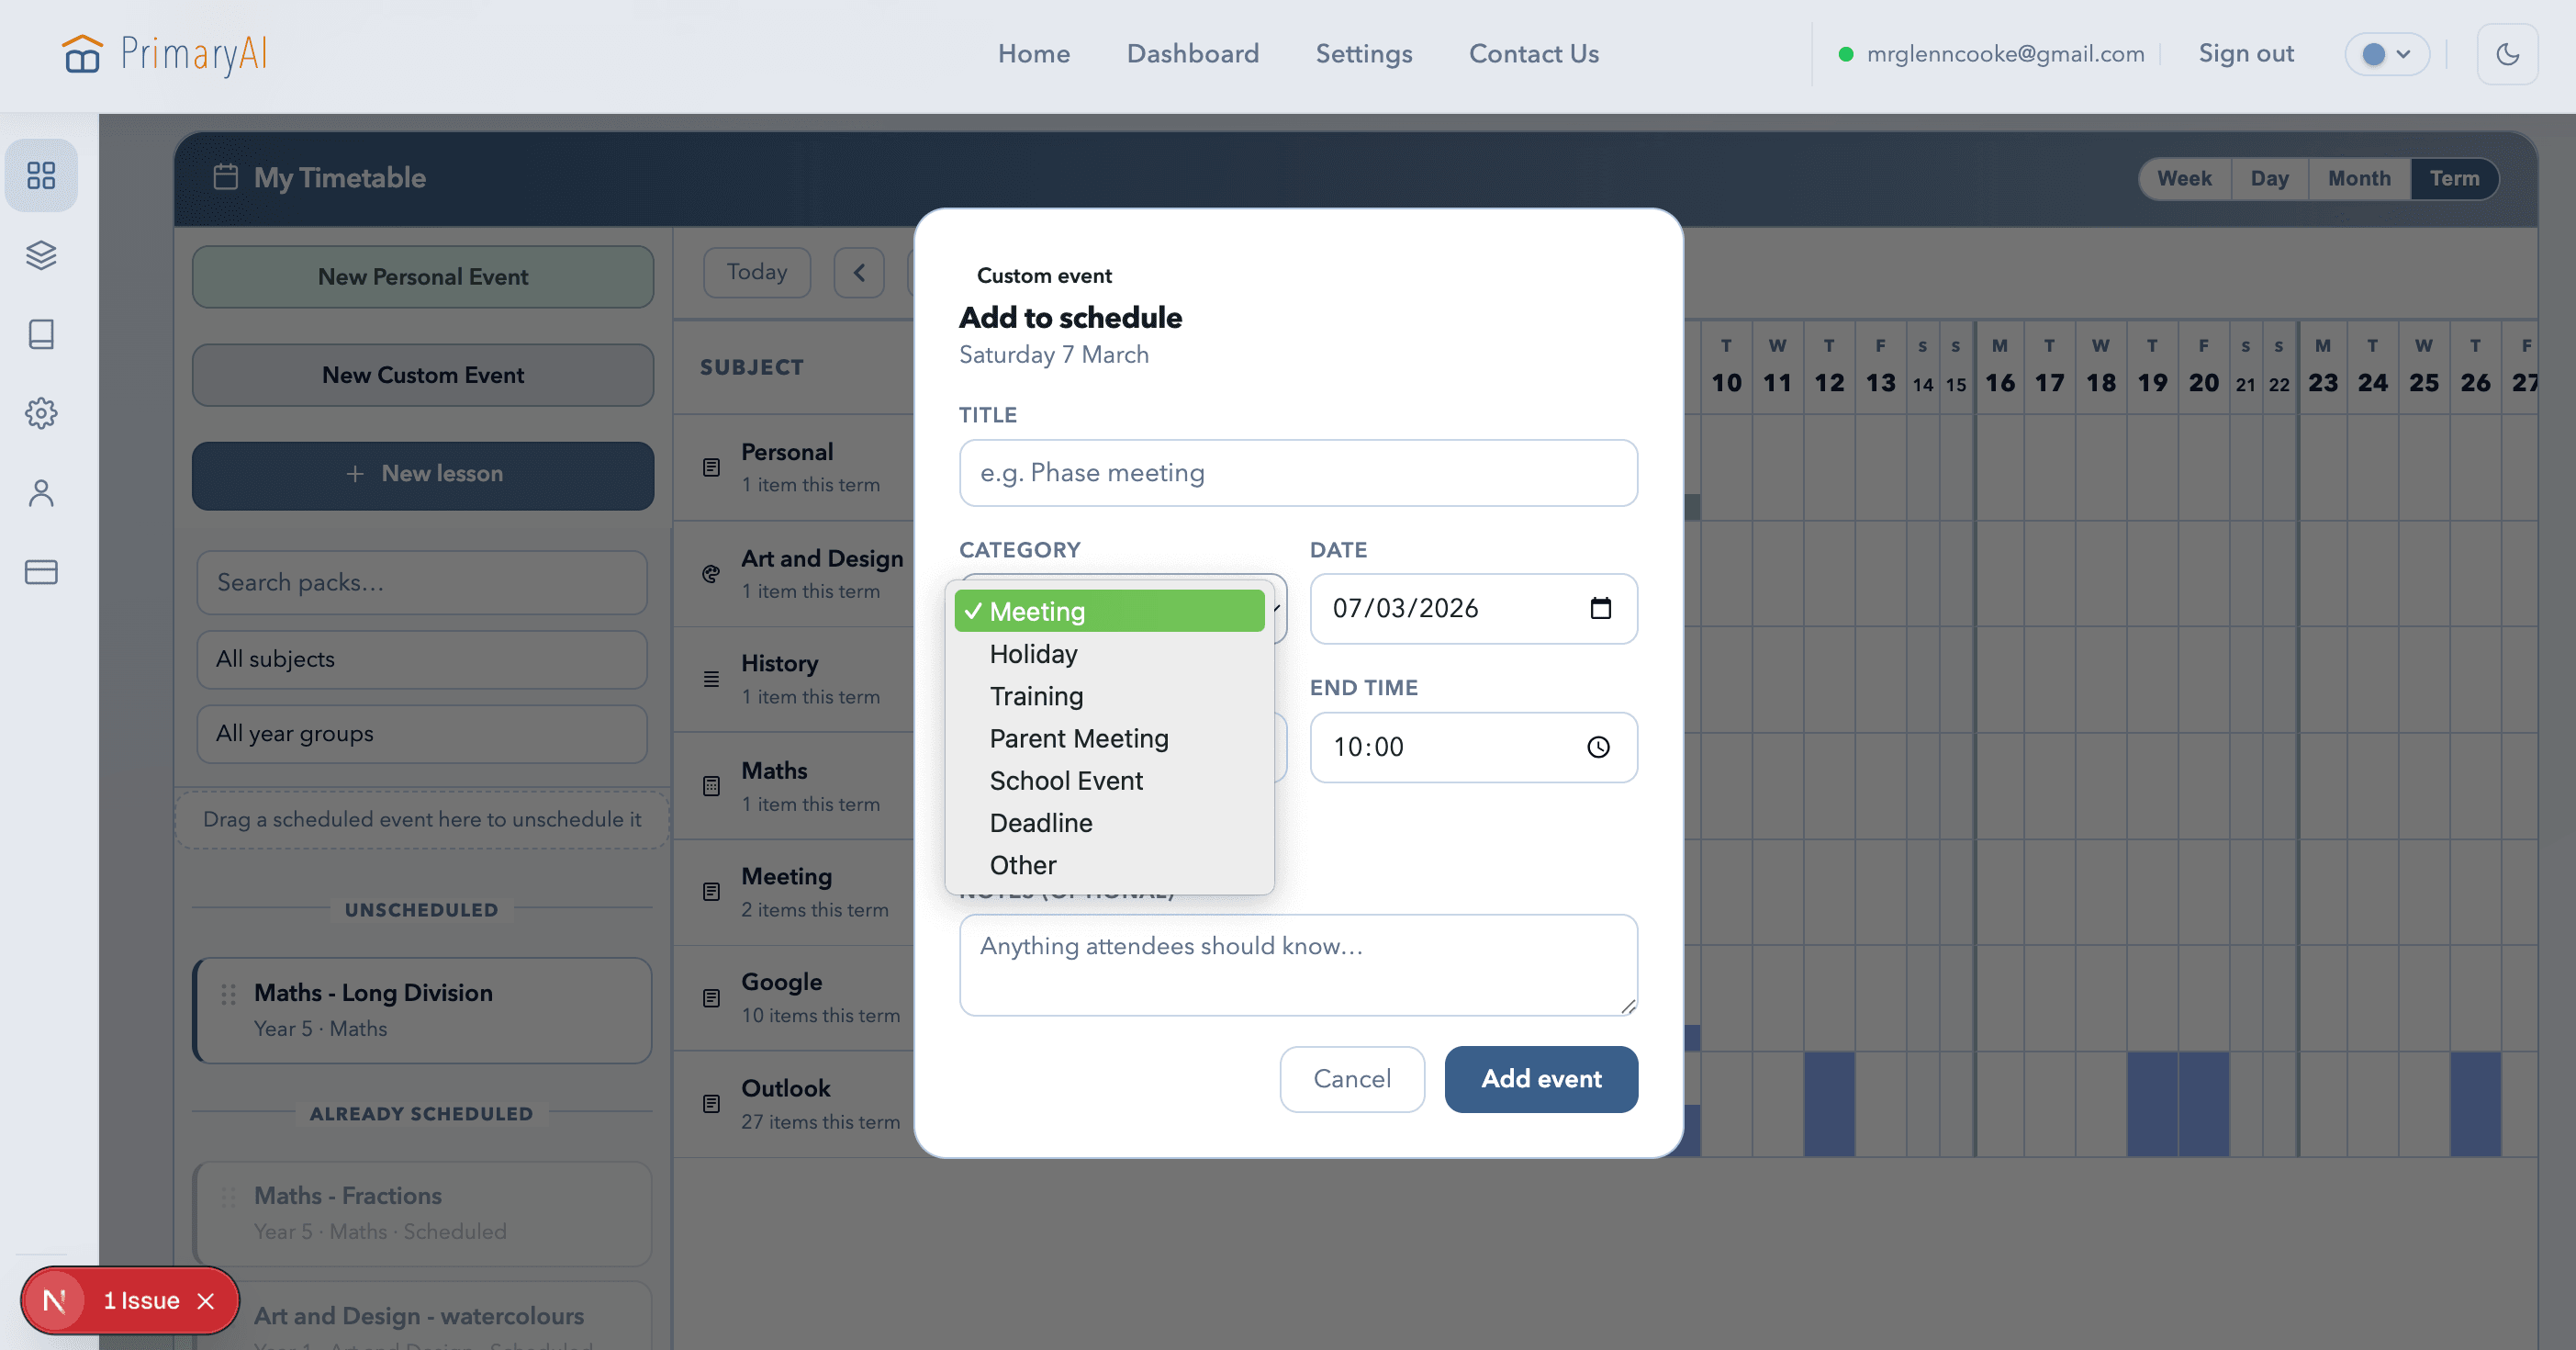
Task: Open the sidebar settings gear
Action: click(41, 413)
